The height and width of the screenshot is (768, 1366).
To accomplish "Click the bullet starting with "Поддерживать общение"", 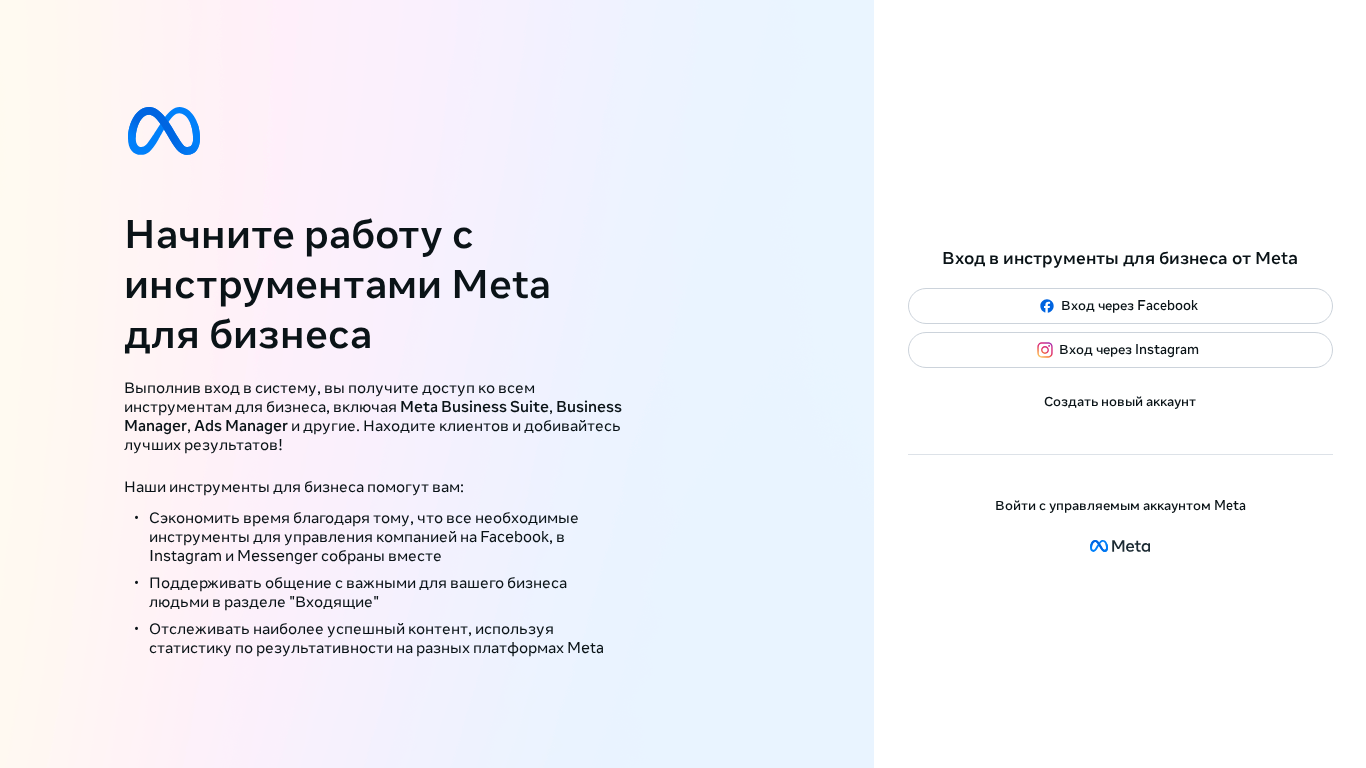I will (x=358, y=592).
